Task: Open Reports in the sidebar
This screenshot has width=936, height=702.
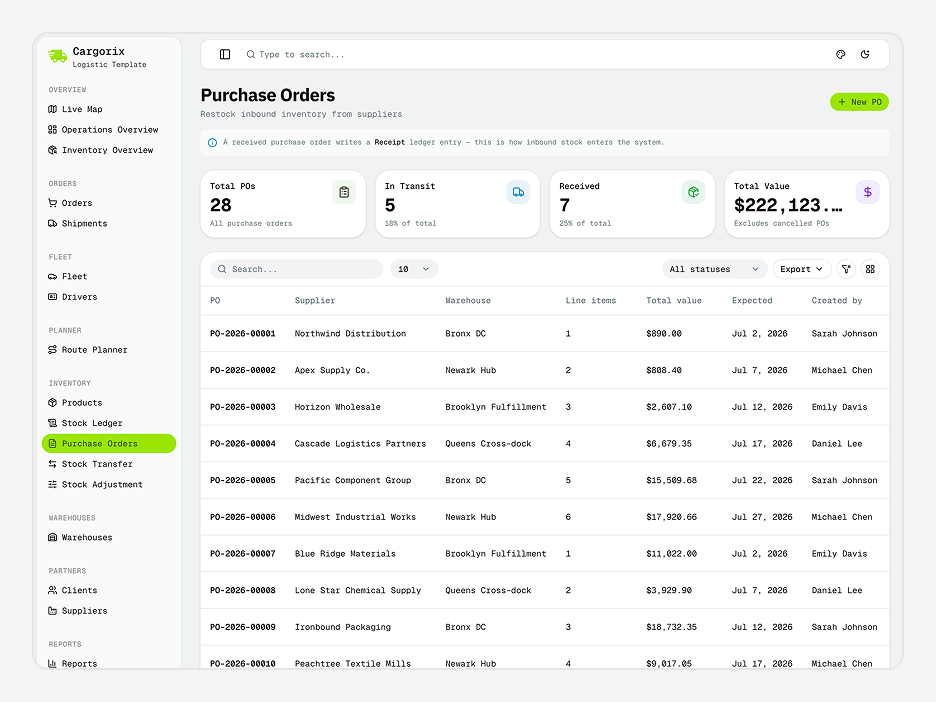Action: pos(109,663)
